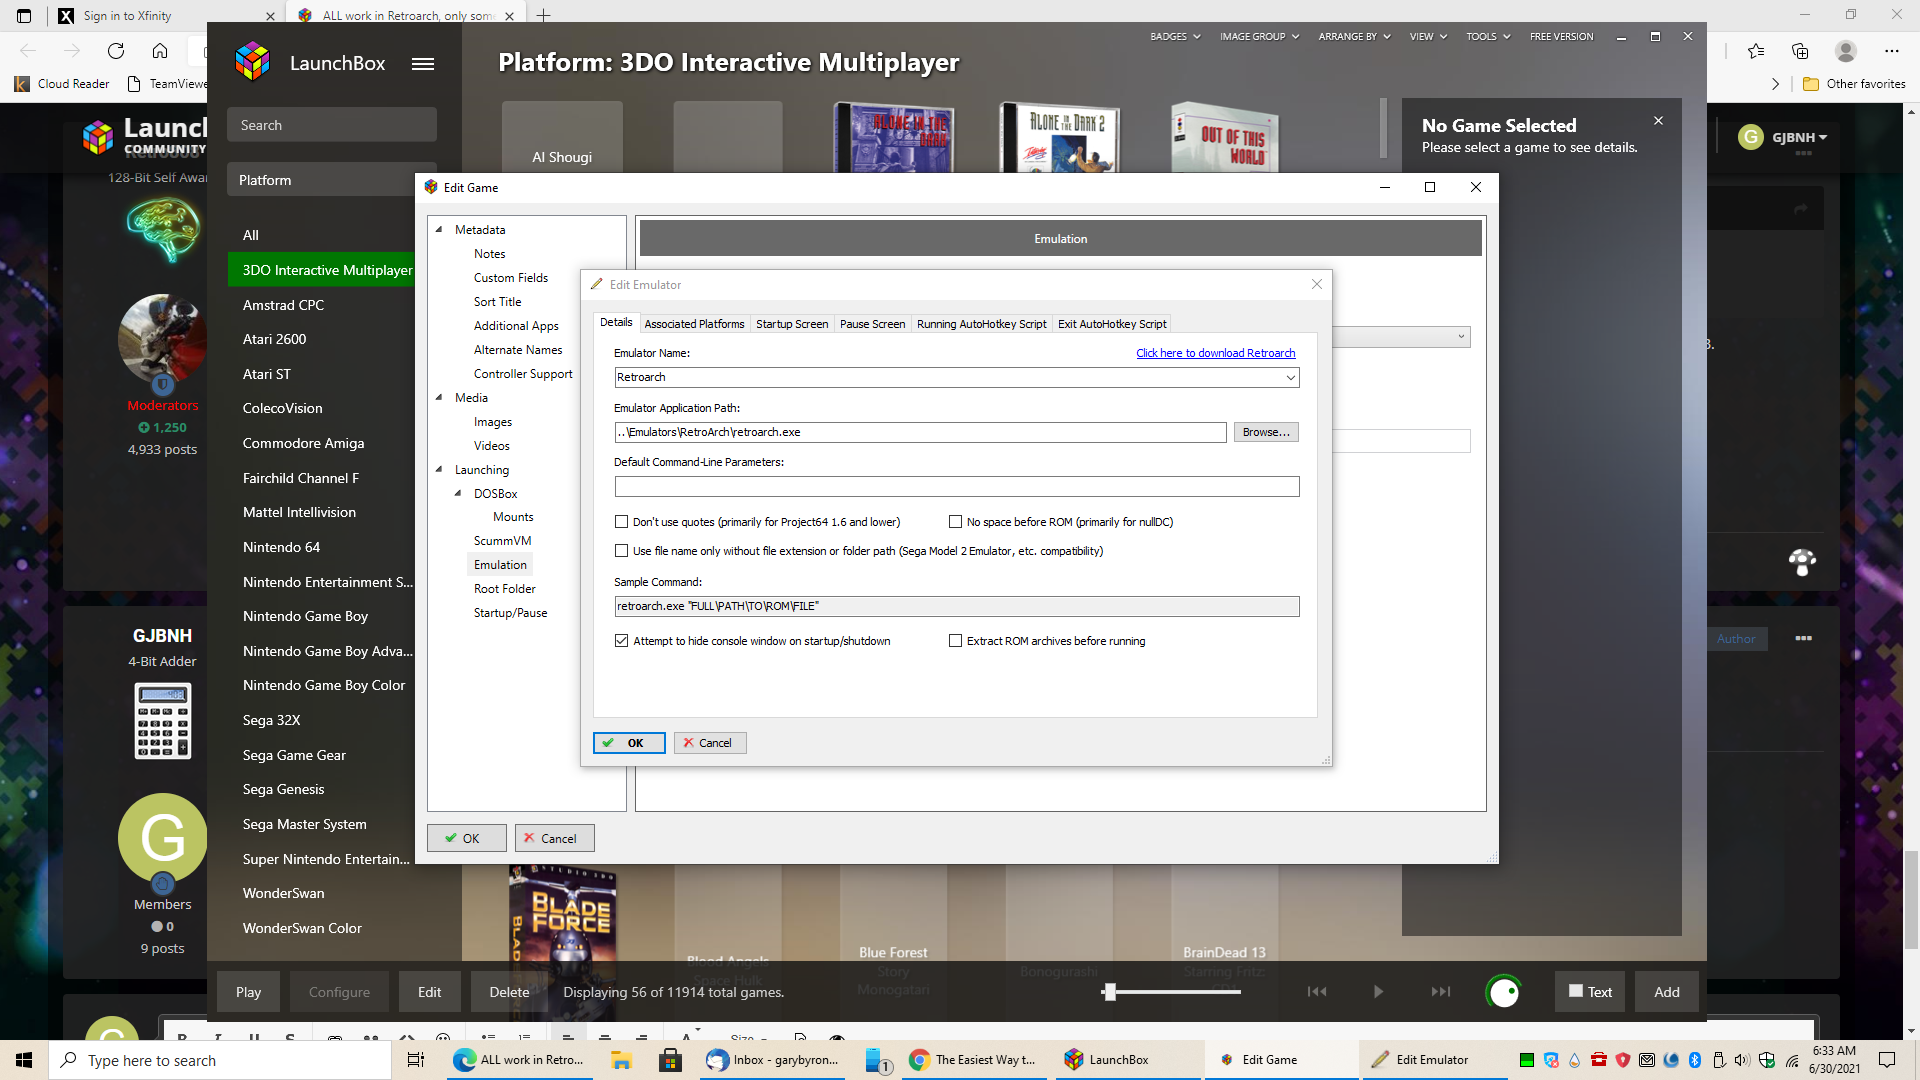Confirm Edit Emulator with OK
This screenshot has height=1080, width=1920.
point(629,743)
